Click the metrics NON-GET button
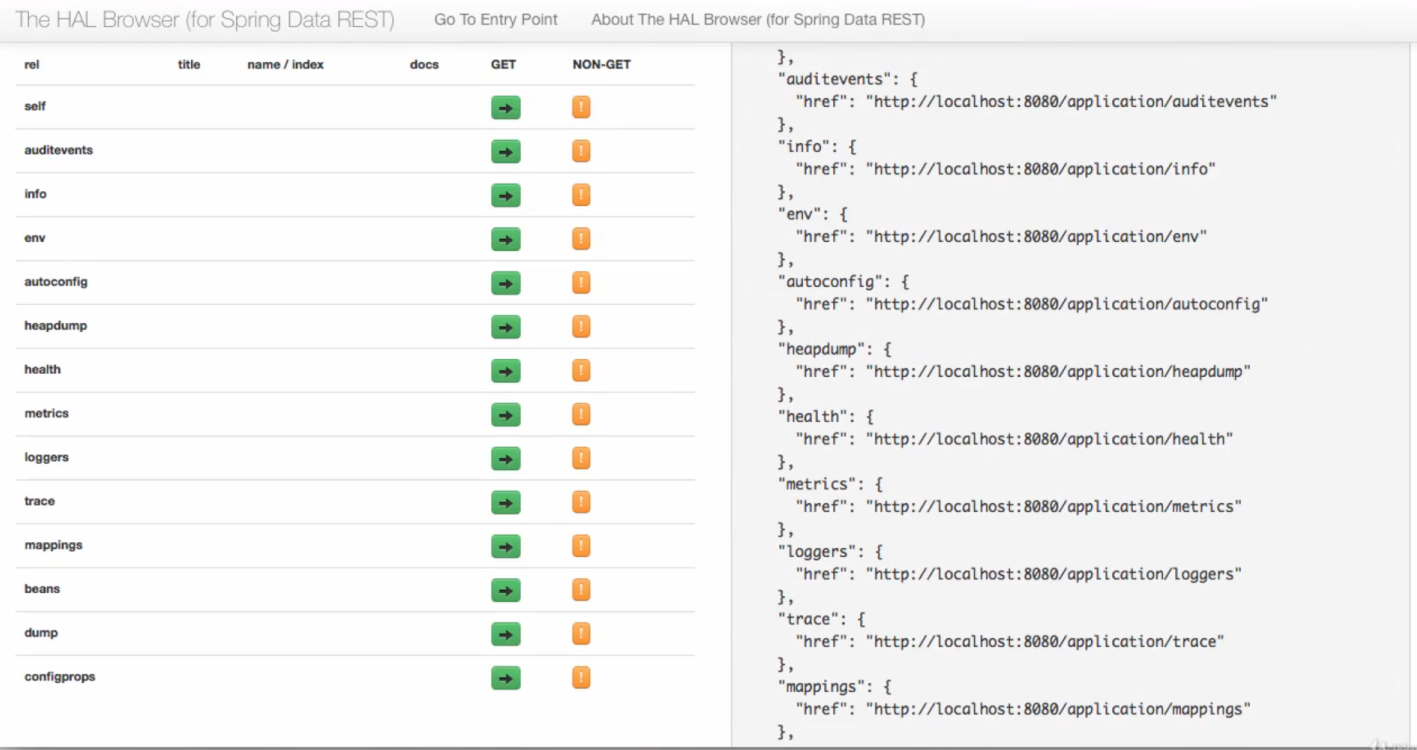 (581, 414)
